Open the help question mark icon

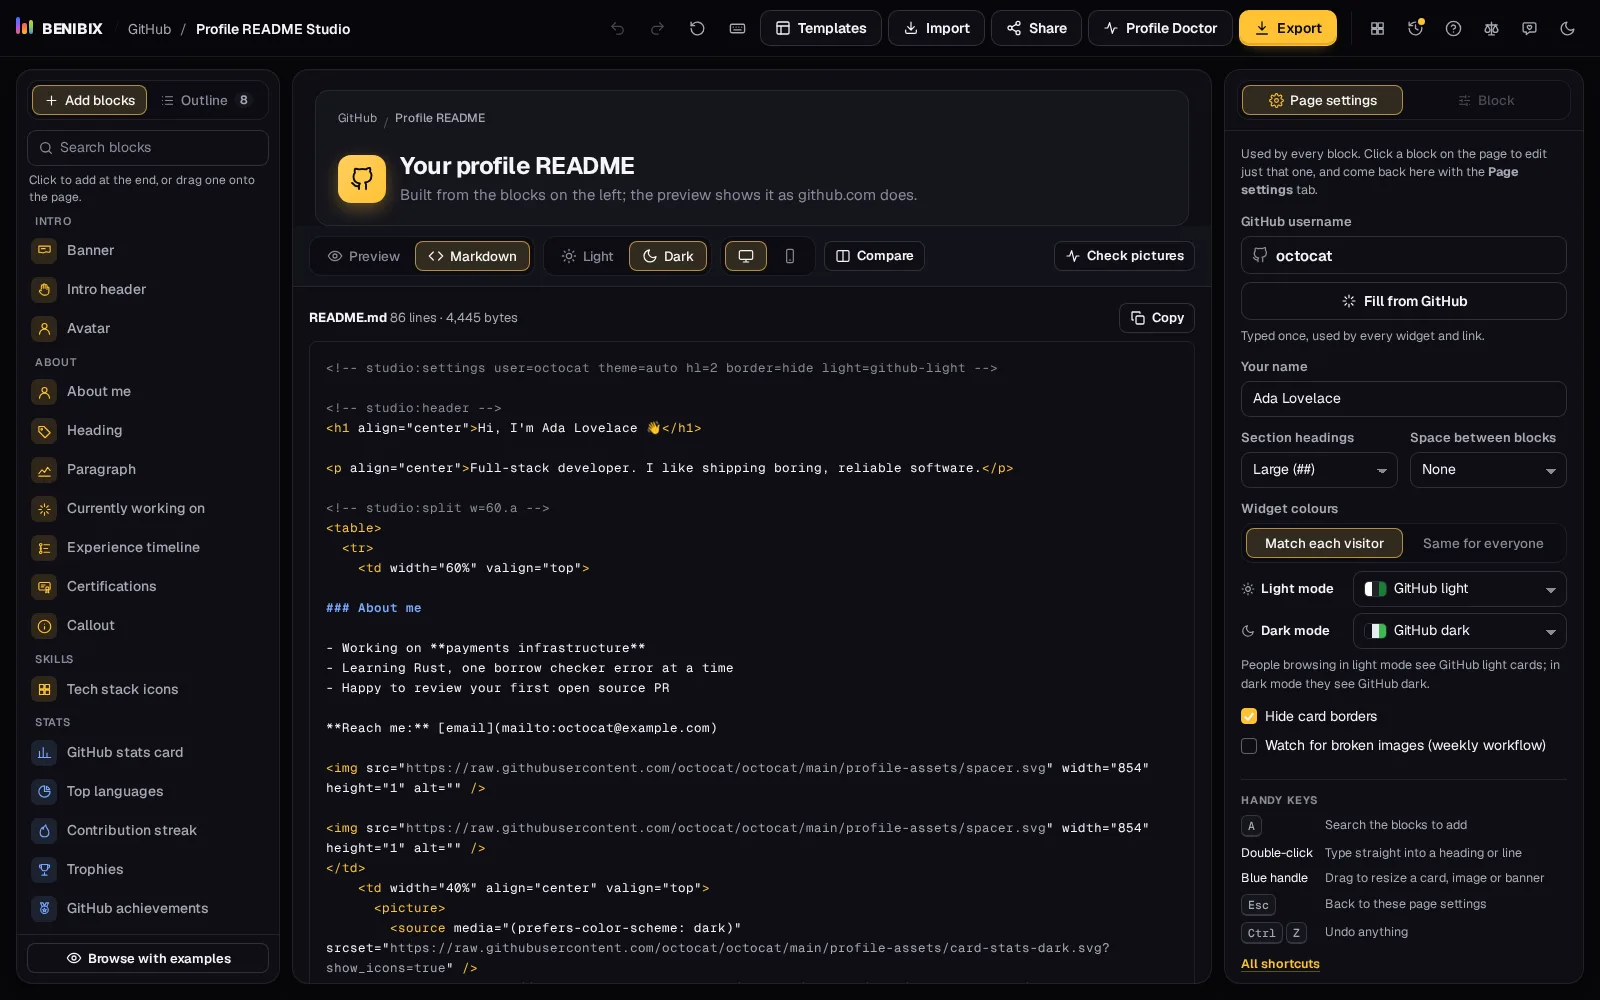[x=1453, y=29]
